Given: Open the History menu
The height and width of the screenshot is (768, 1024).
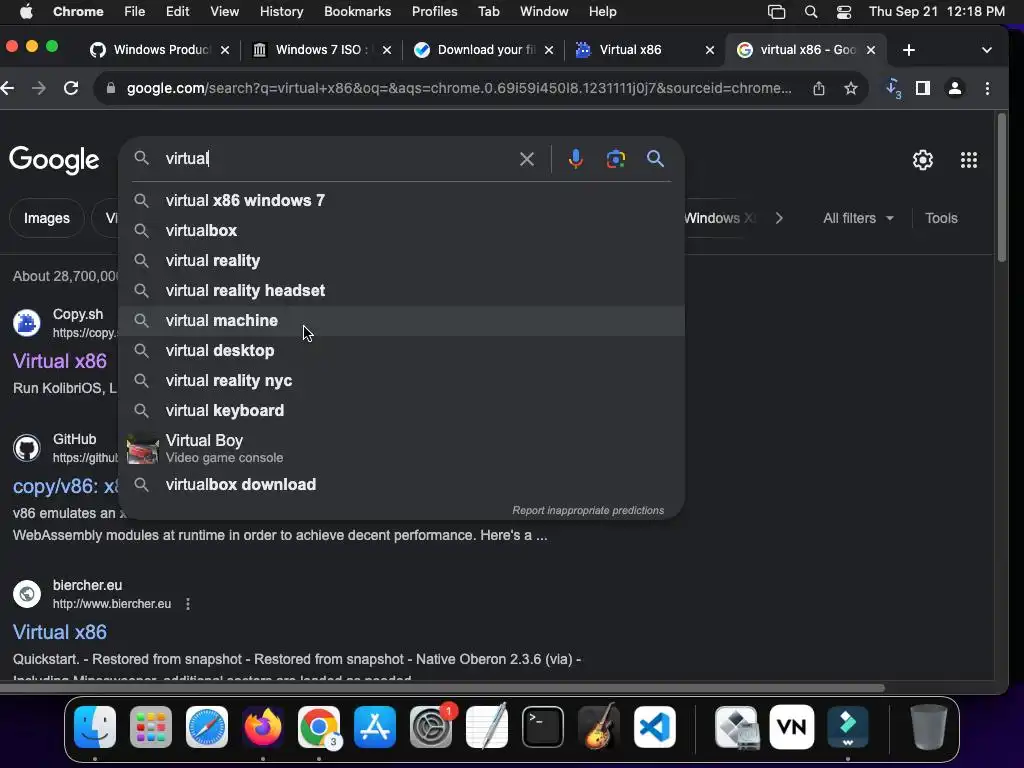Looking at the screenshot, I should pos(281,12).
